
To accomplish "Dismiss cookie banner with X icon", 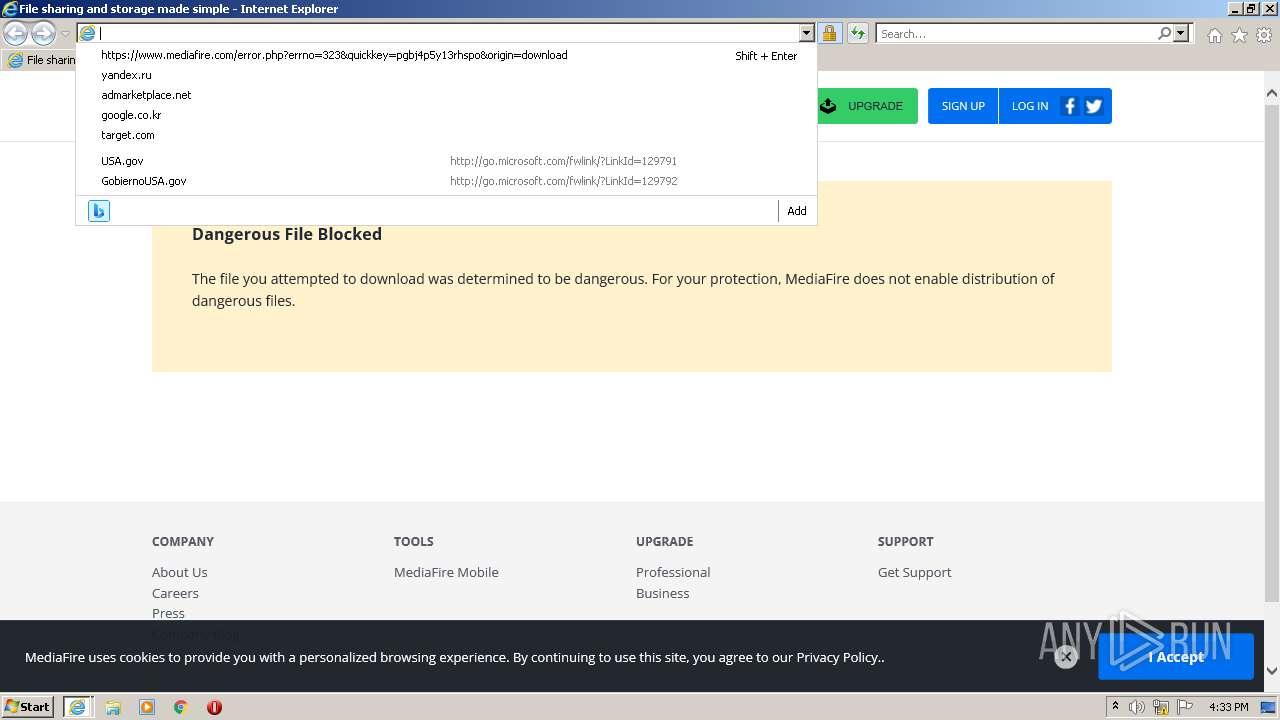I will click(1066, 657).
